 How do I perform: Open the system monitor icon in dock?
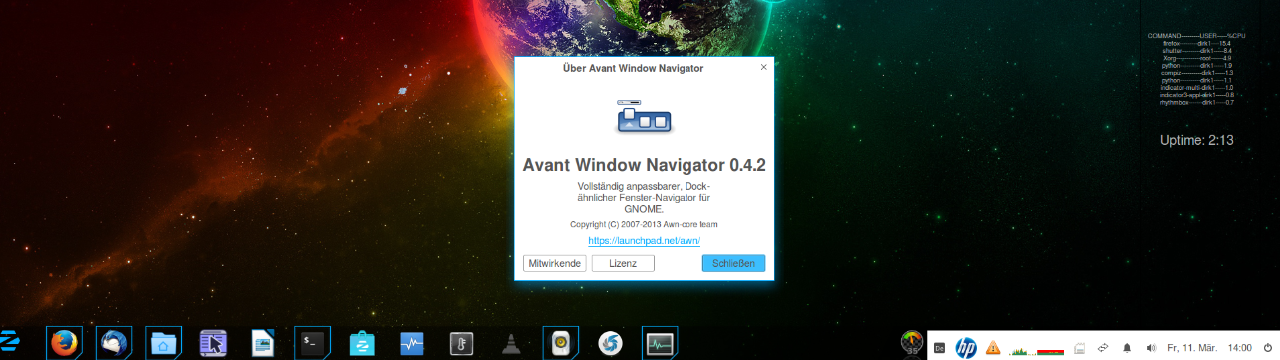pyautogui.click(x=660, y=343)
